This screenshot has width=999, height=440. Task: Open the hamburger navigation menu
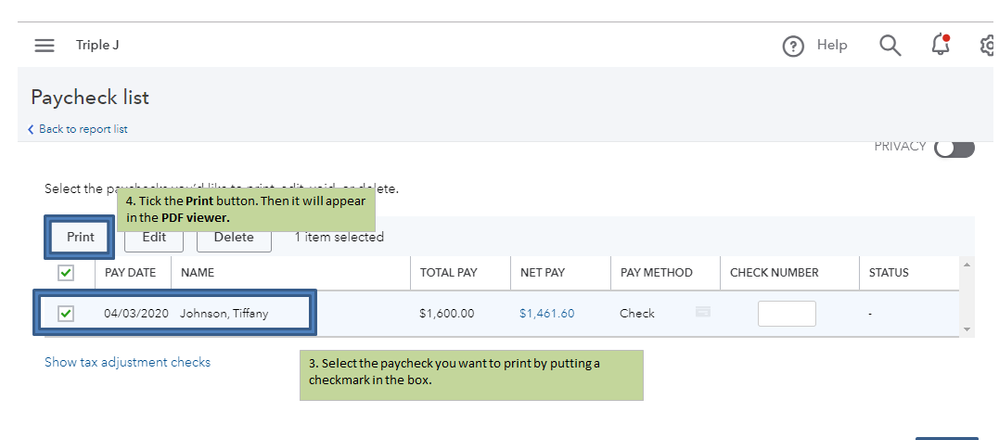[44, 45]
